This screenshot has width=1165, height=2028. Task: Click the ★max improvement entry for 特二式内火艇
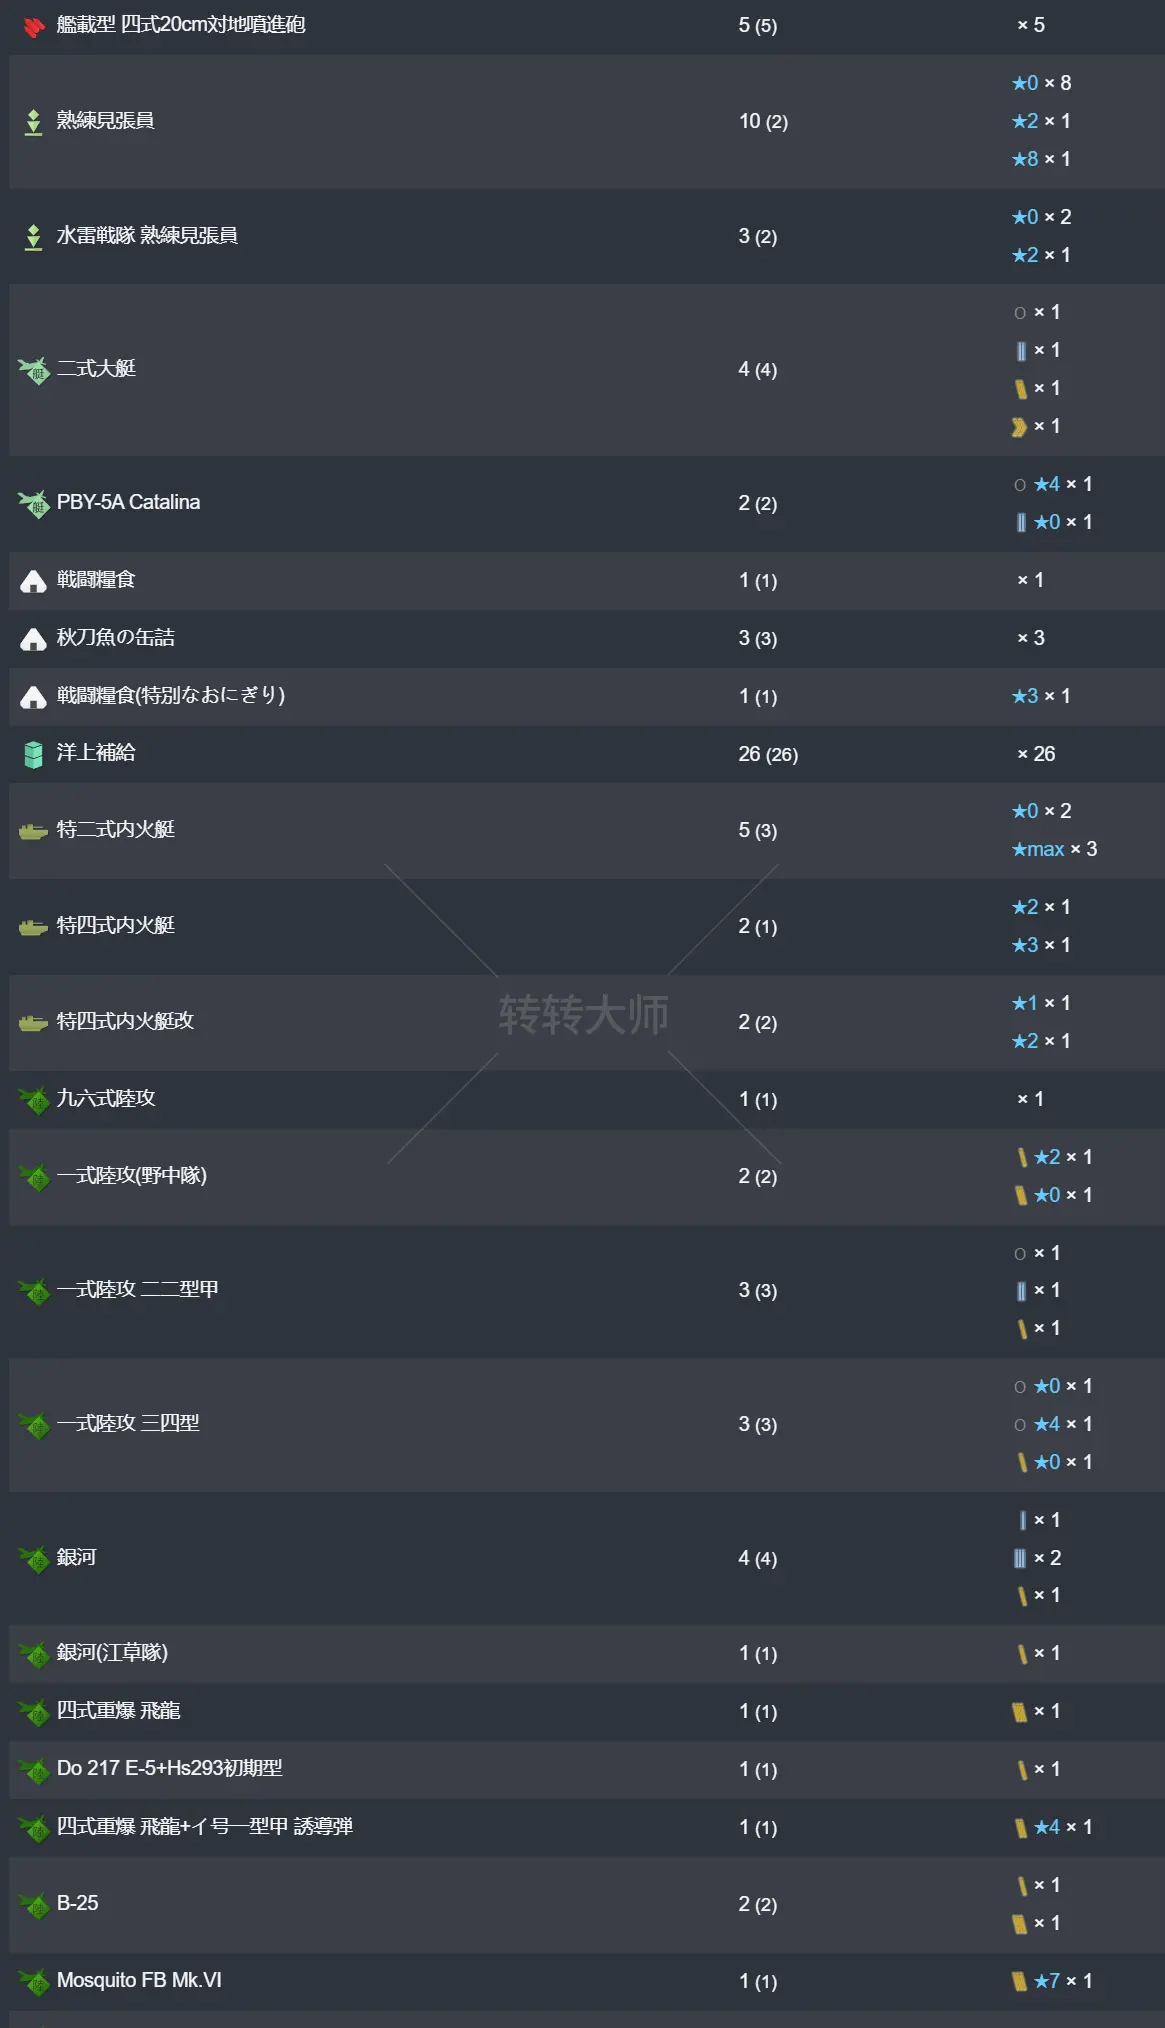tap(1054, 849)
